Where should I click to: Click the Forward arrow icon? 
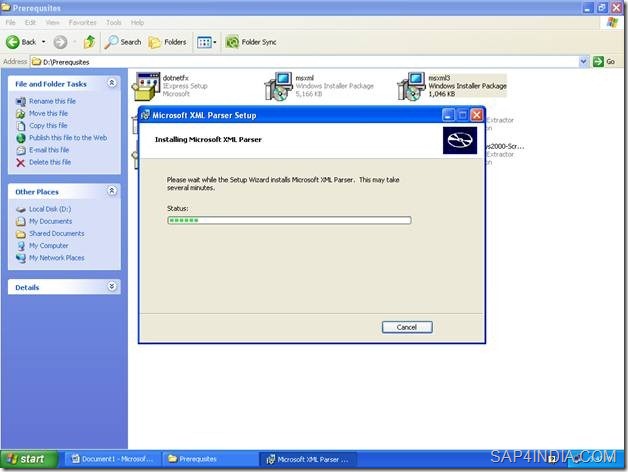pos(60,42)
